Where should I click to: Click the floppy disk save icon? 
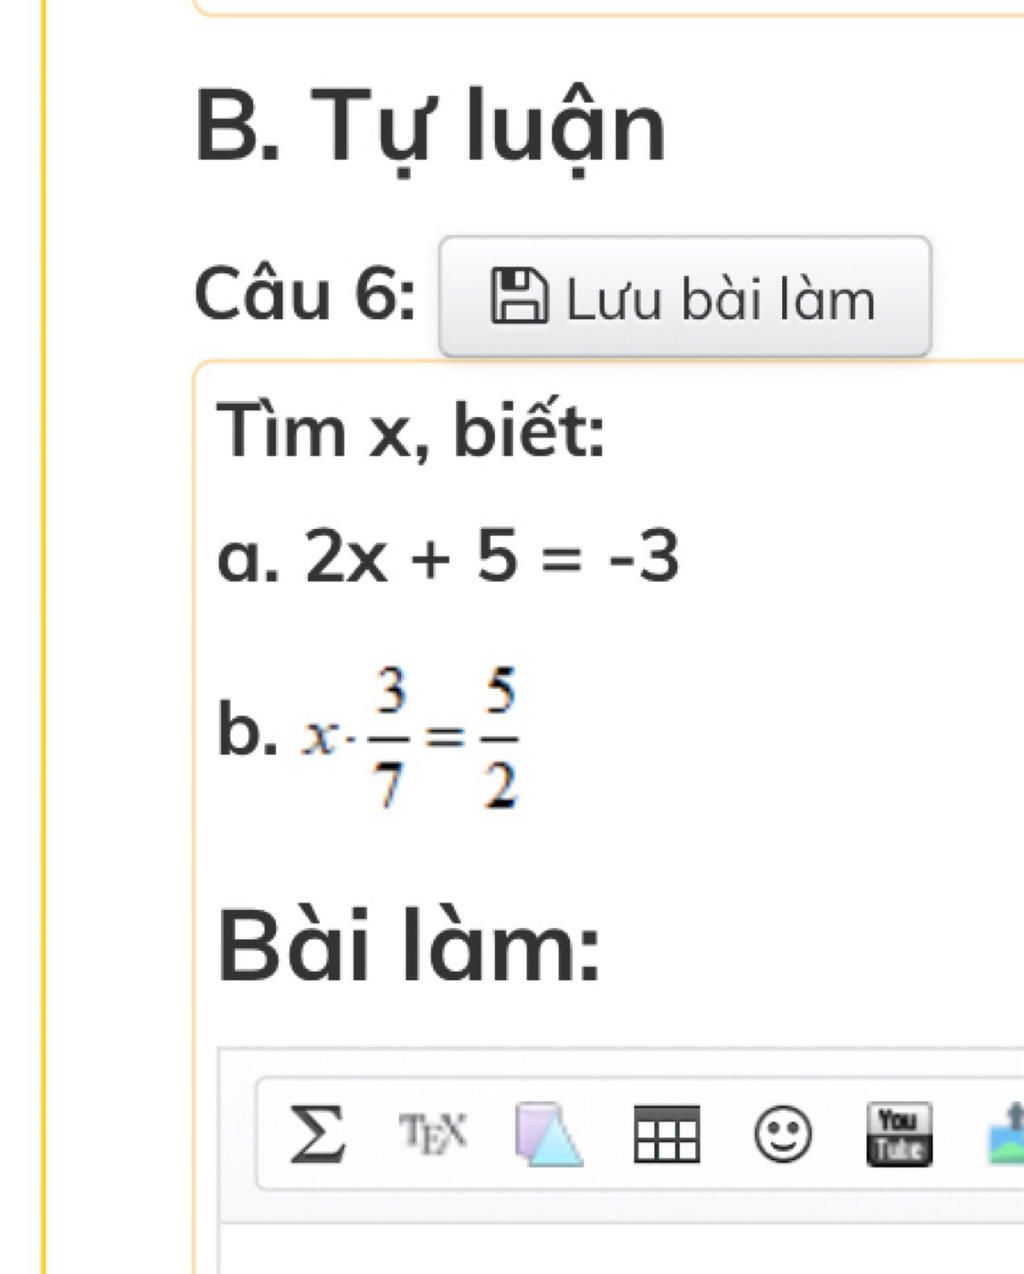[x=519, y=296]
